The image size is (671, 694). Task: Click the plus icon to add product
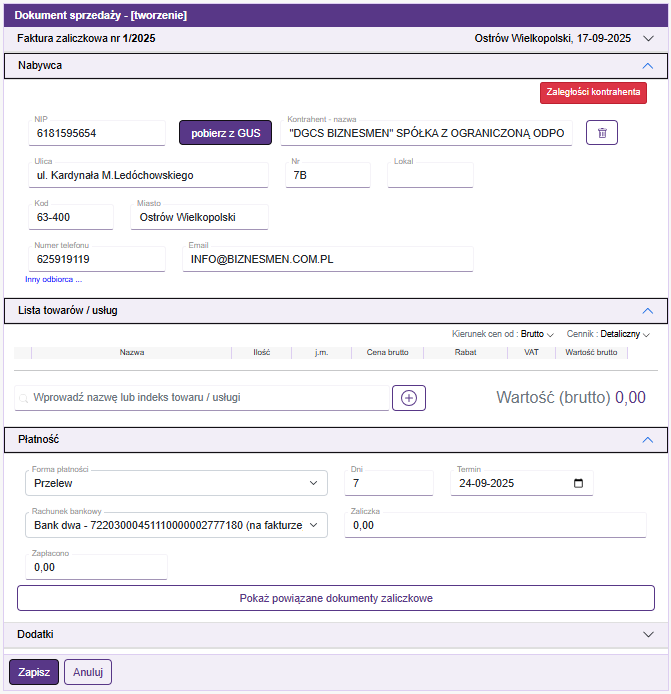click(409, 397)
